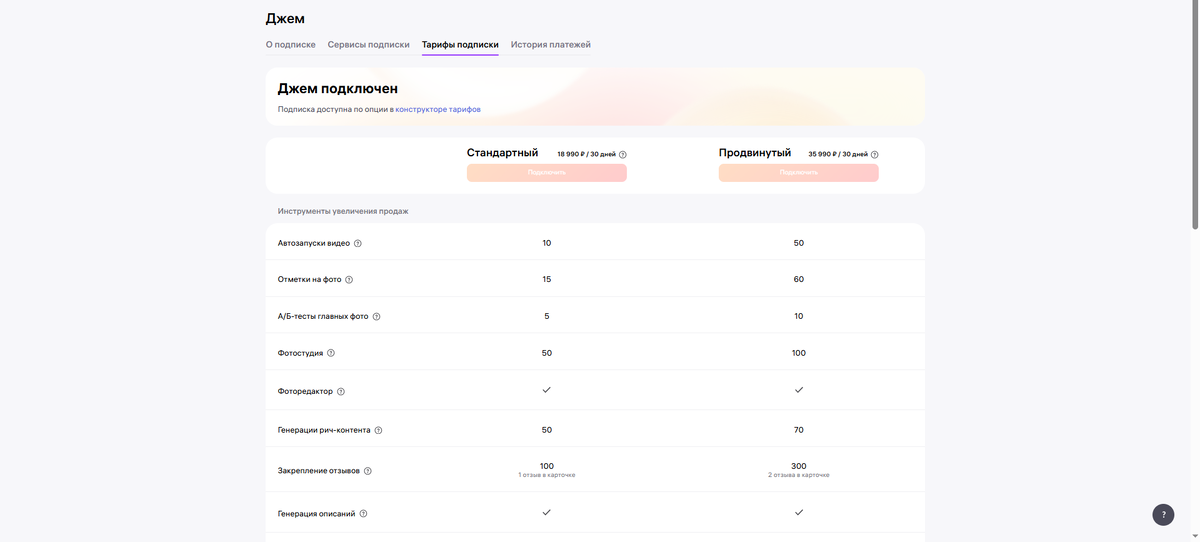Click price 18 990 ₽ / 30 дней
1200x542 pixels.
click(586, 155)
